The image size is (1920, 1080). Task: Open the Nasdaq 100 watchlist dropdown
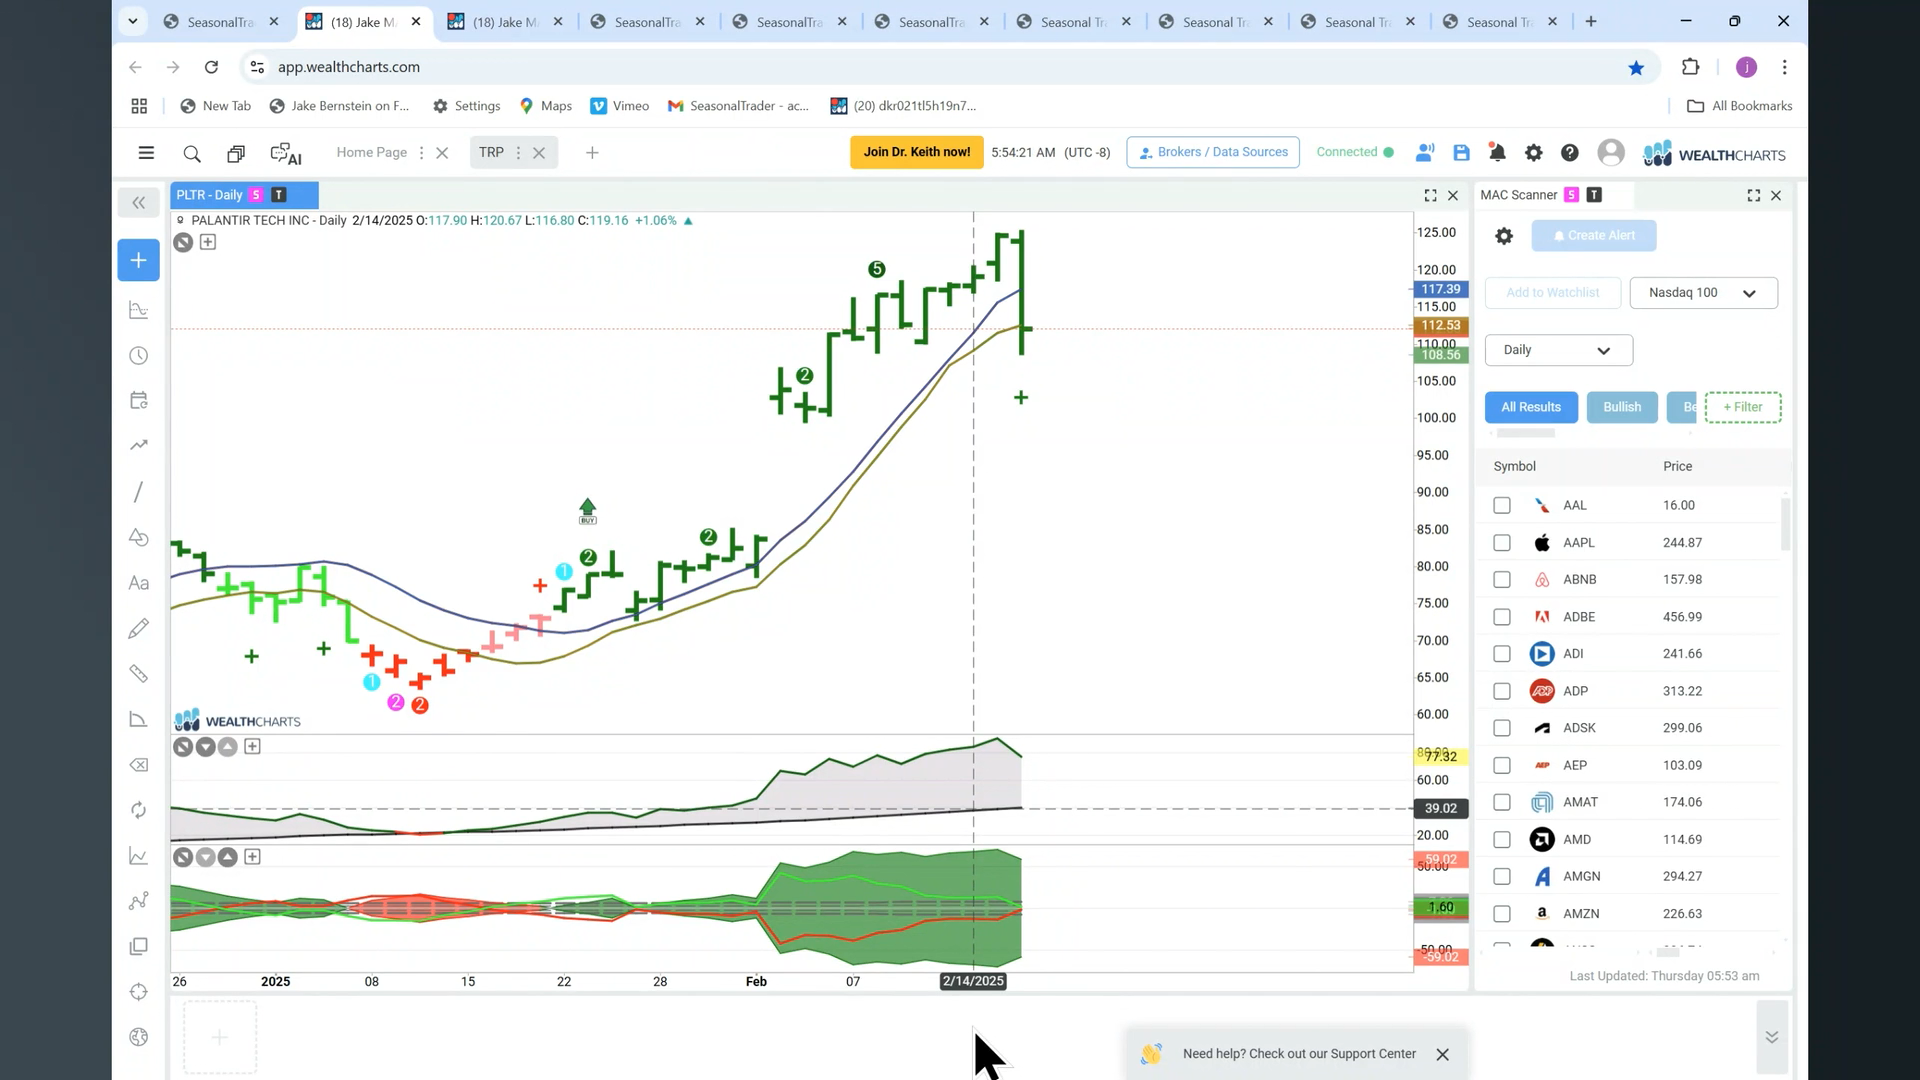coord(1703,293)
